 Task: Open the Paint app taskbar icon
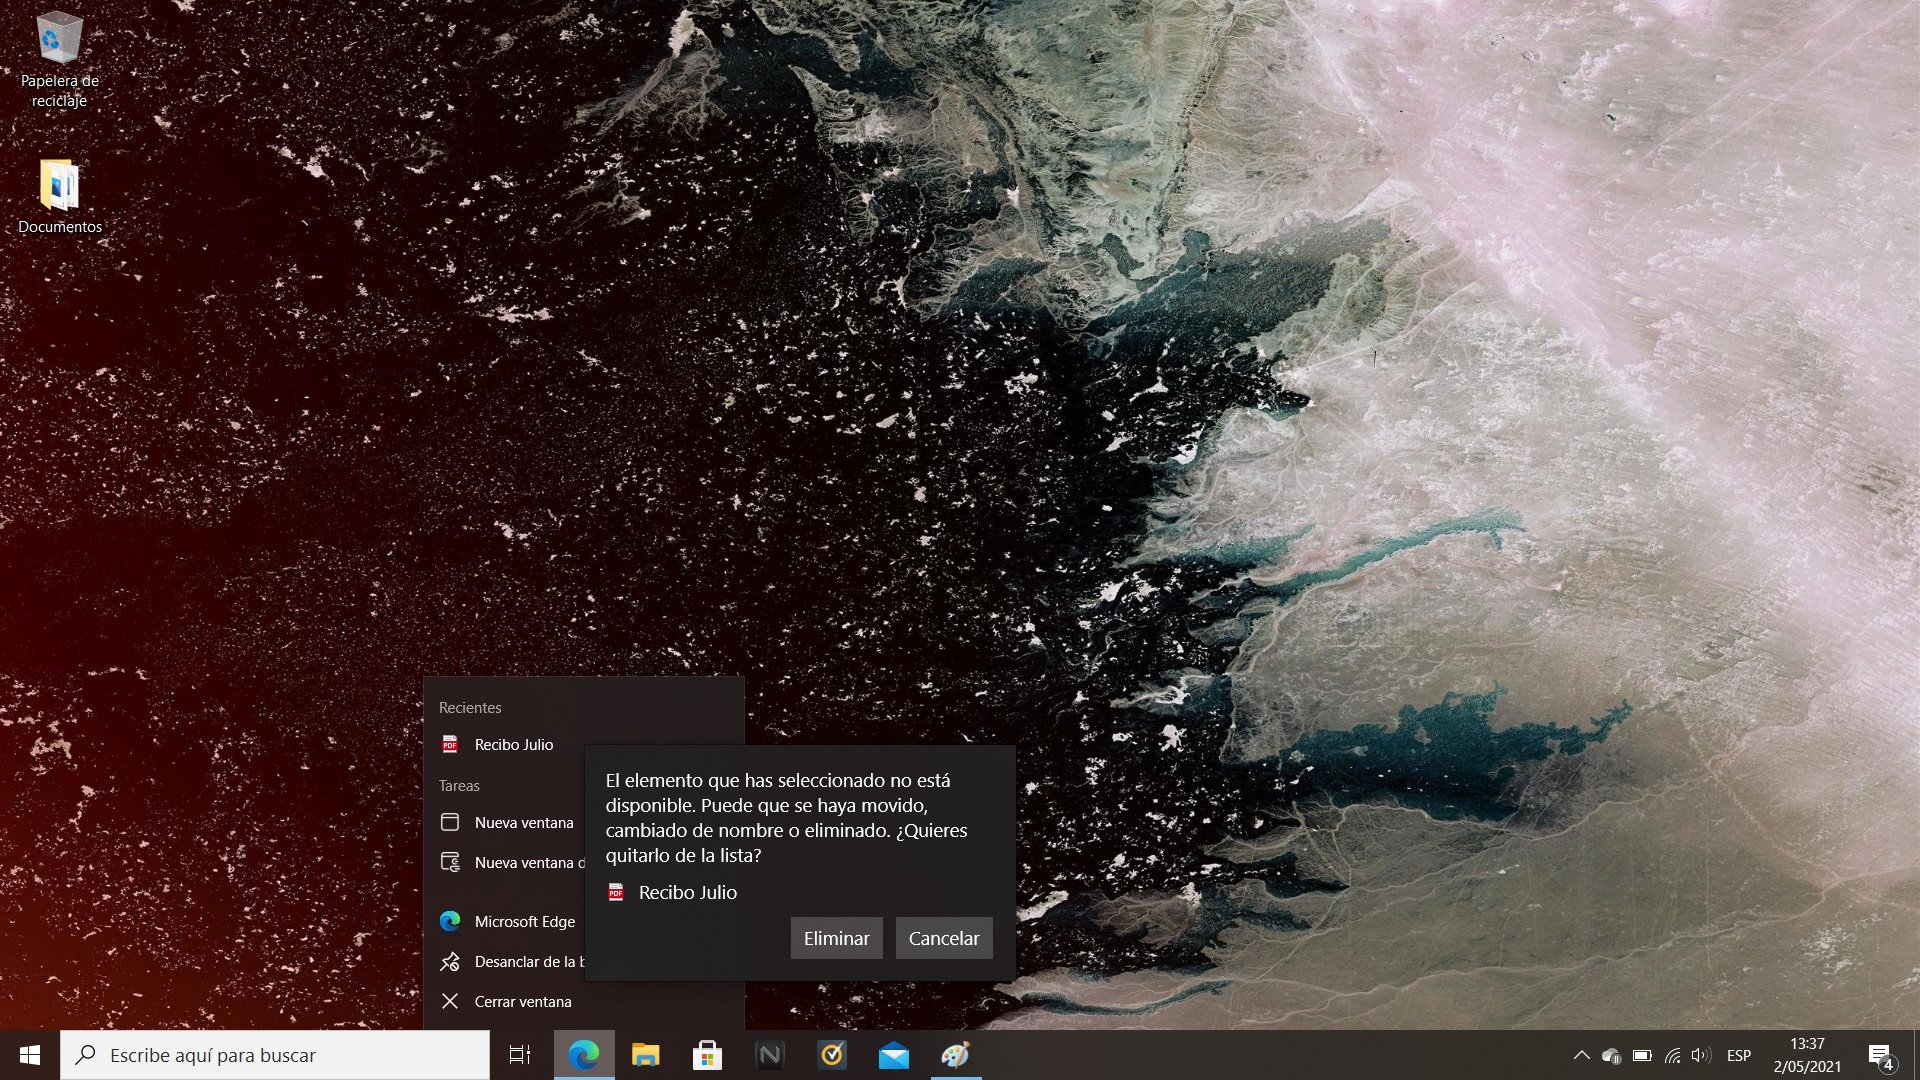pos(955,1055)
